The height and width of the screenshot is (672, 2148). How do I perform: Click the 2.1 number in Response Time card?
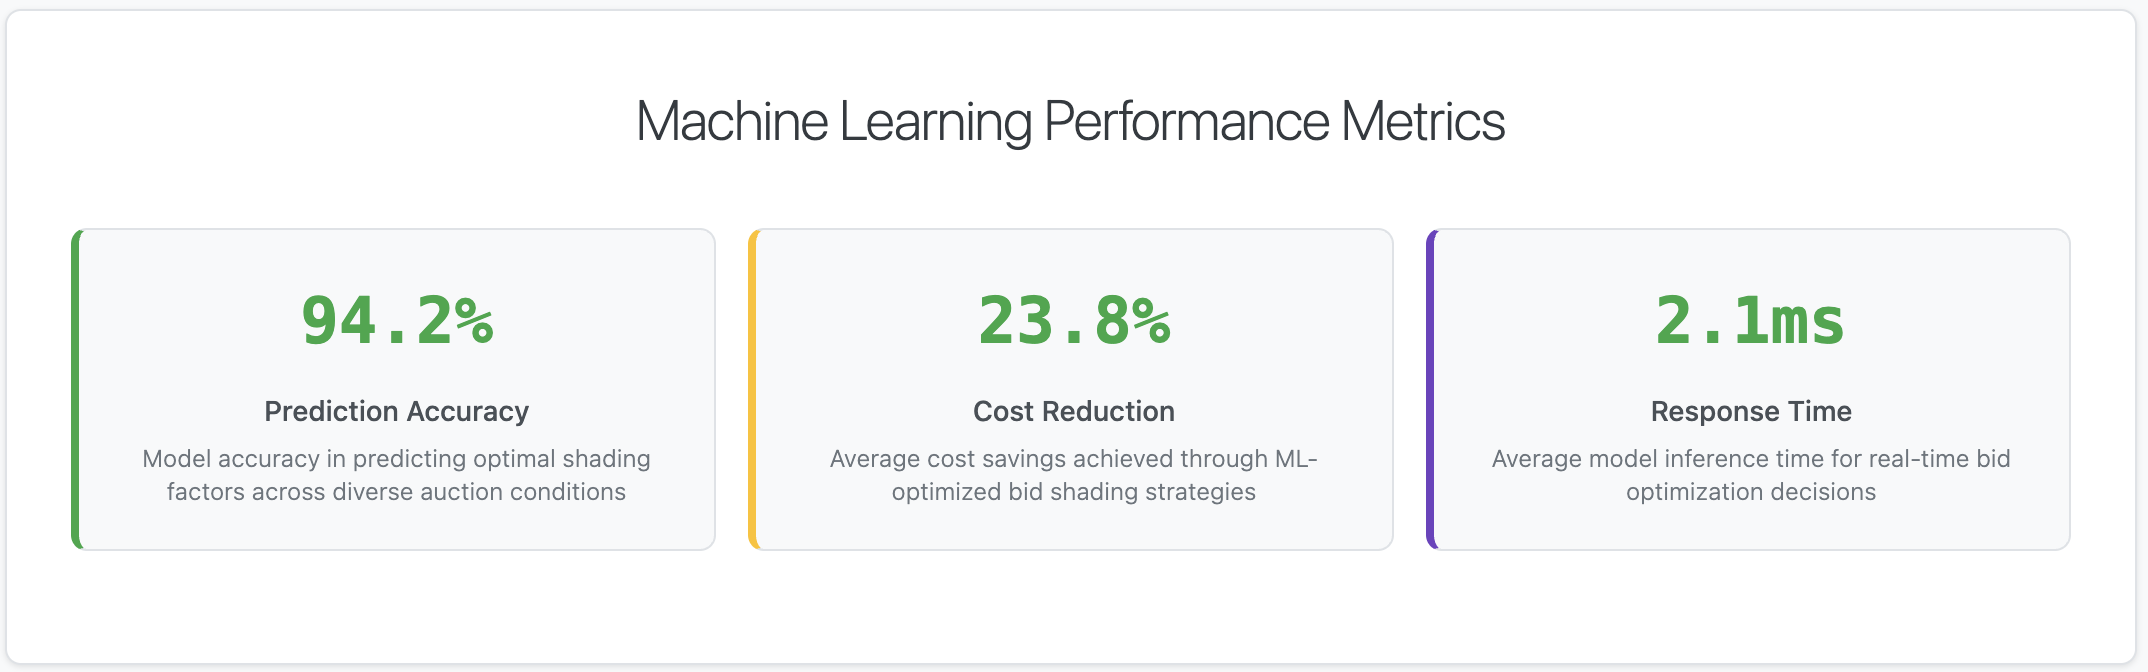1711,321
